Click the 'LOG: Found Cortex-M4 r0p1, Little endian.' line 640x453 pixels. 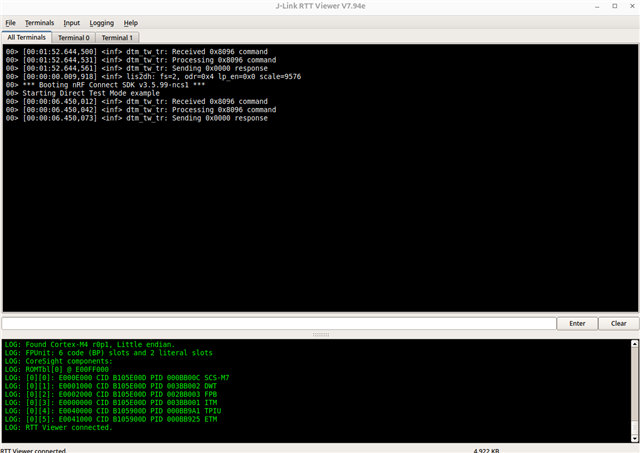point(90,344)
